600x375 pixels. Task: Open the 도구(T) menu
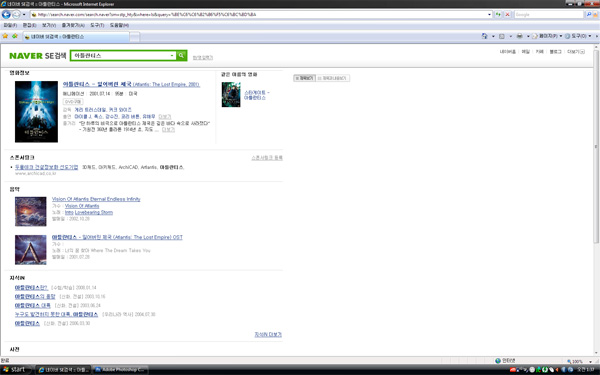[x=97, y=25]
